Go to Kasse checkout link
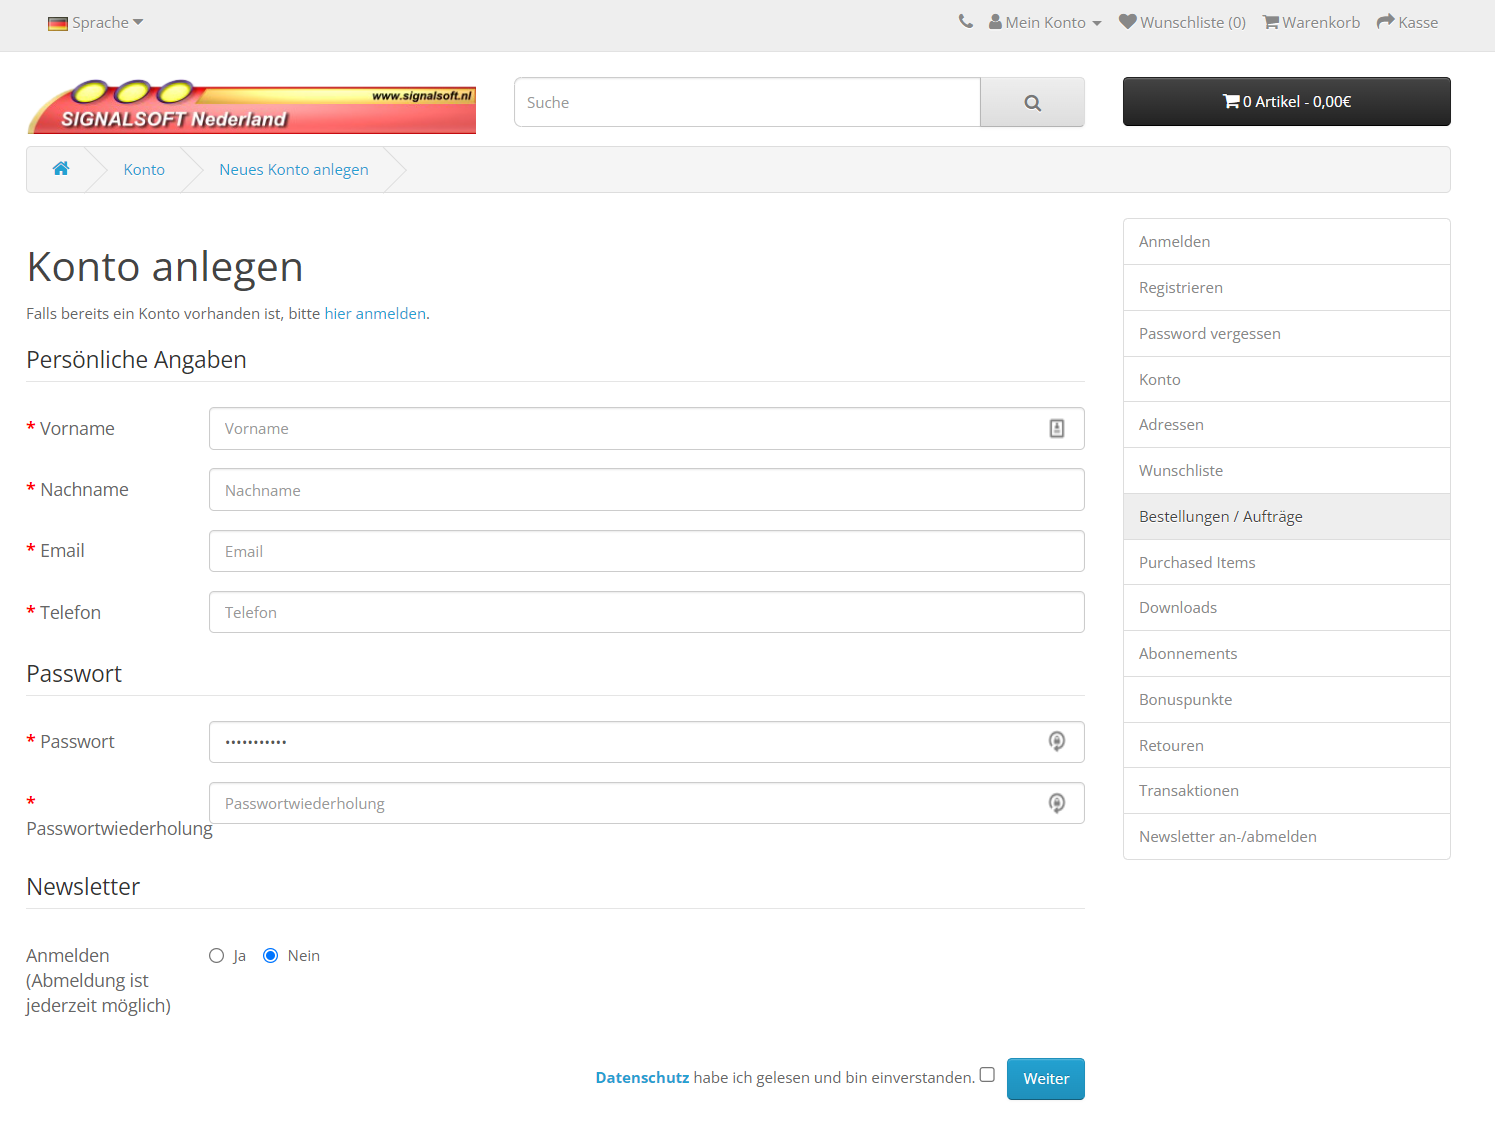1495x1132 pixels. click(1407, 22)
